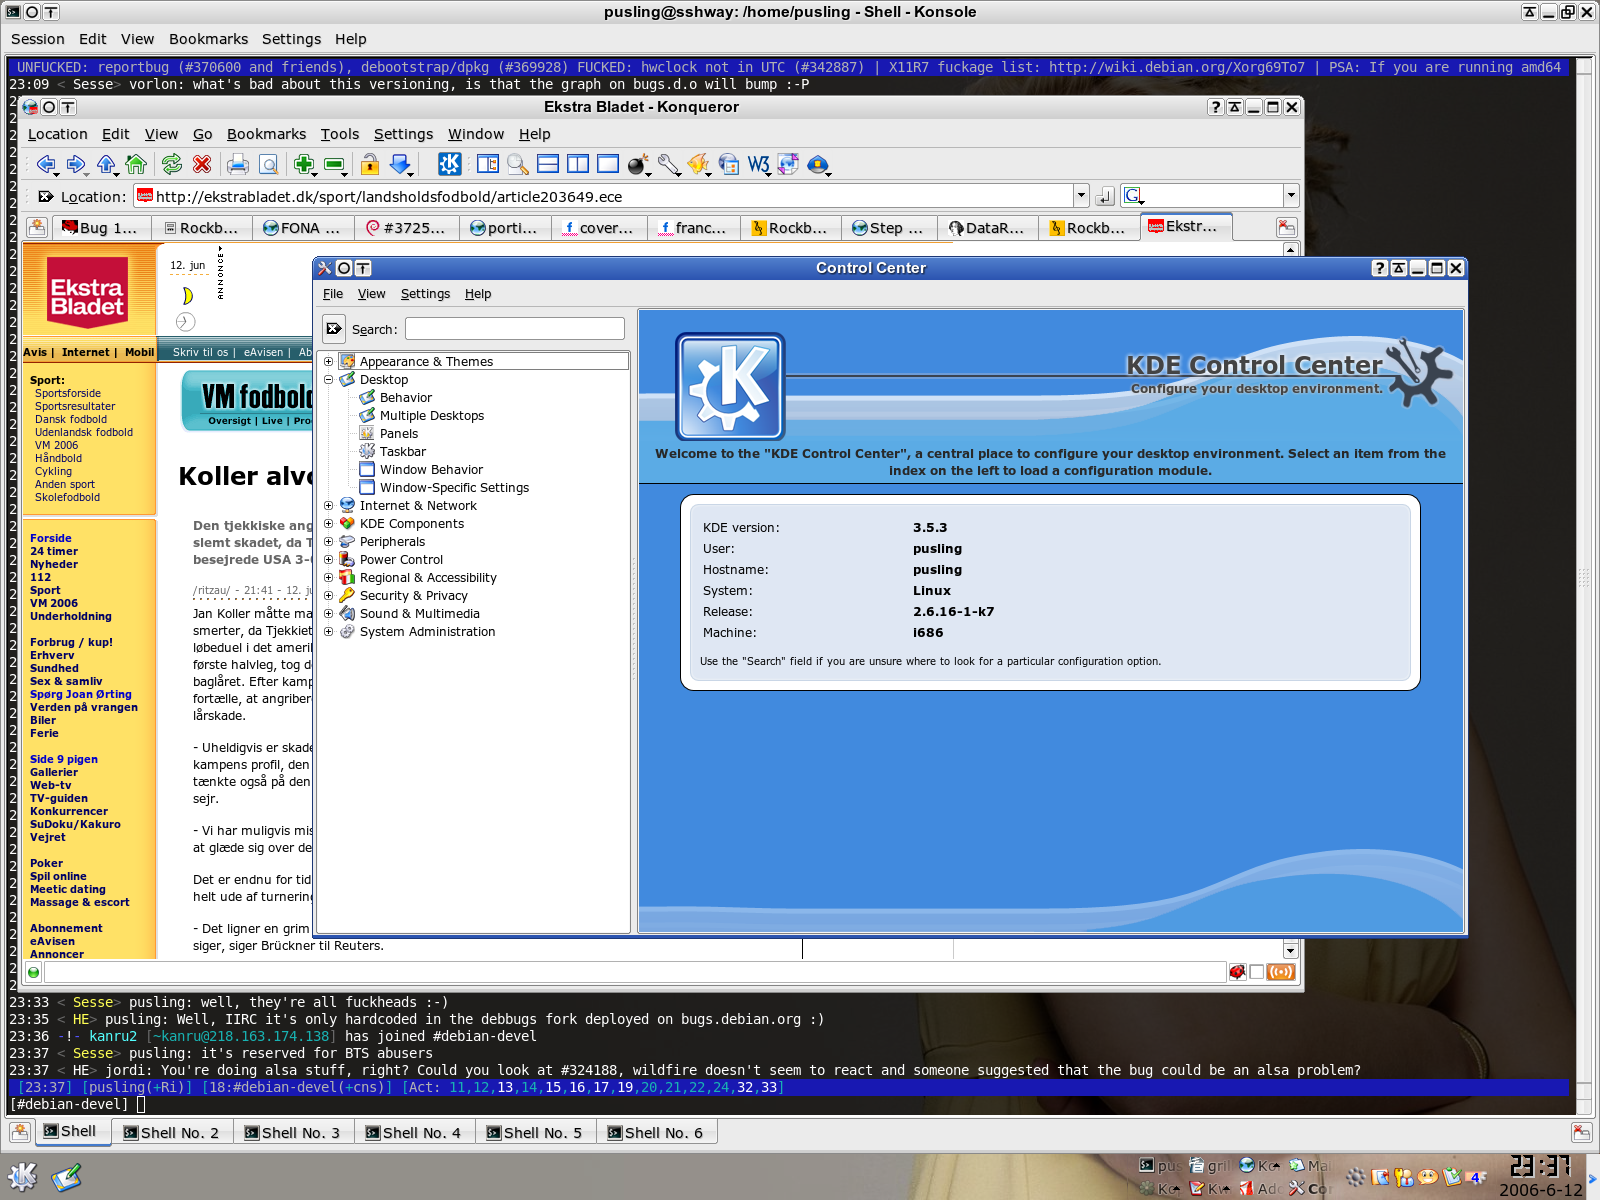
Task: Open the Settings menu in Control Center
Action: click(x=425, y=294)
